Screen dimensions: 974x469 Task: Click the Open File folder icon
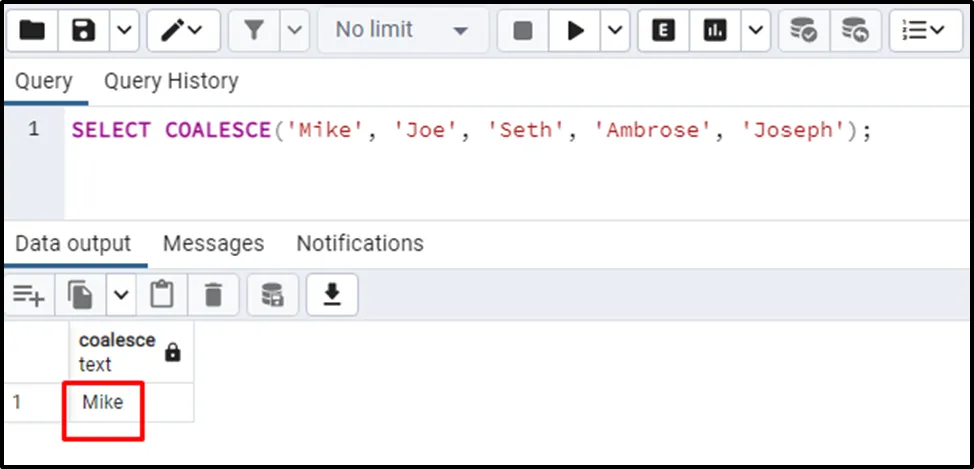[x=32, y=31]
